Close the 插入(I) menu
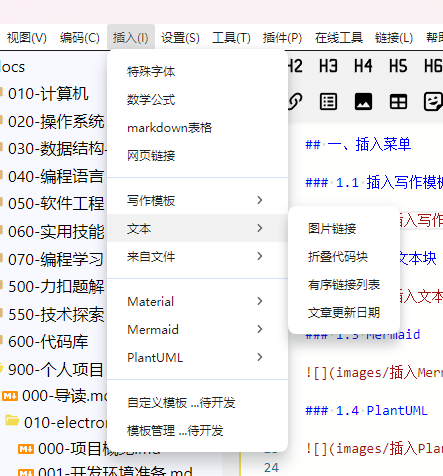The height and width of the screenshot is (476, 443). (x=131, y=38)
